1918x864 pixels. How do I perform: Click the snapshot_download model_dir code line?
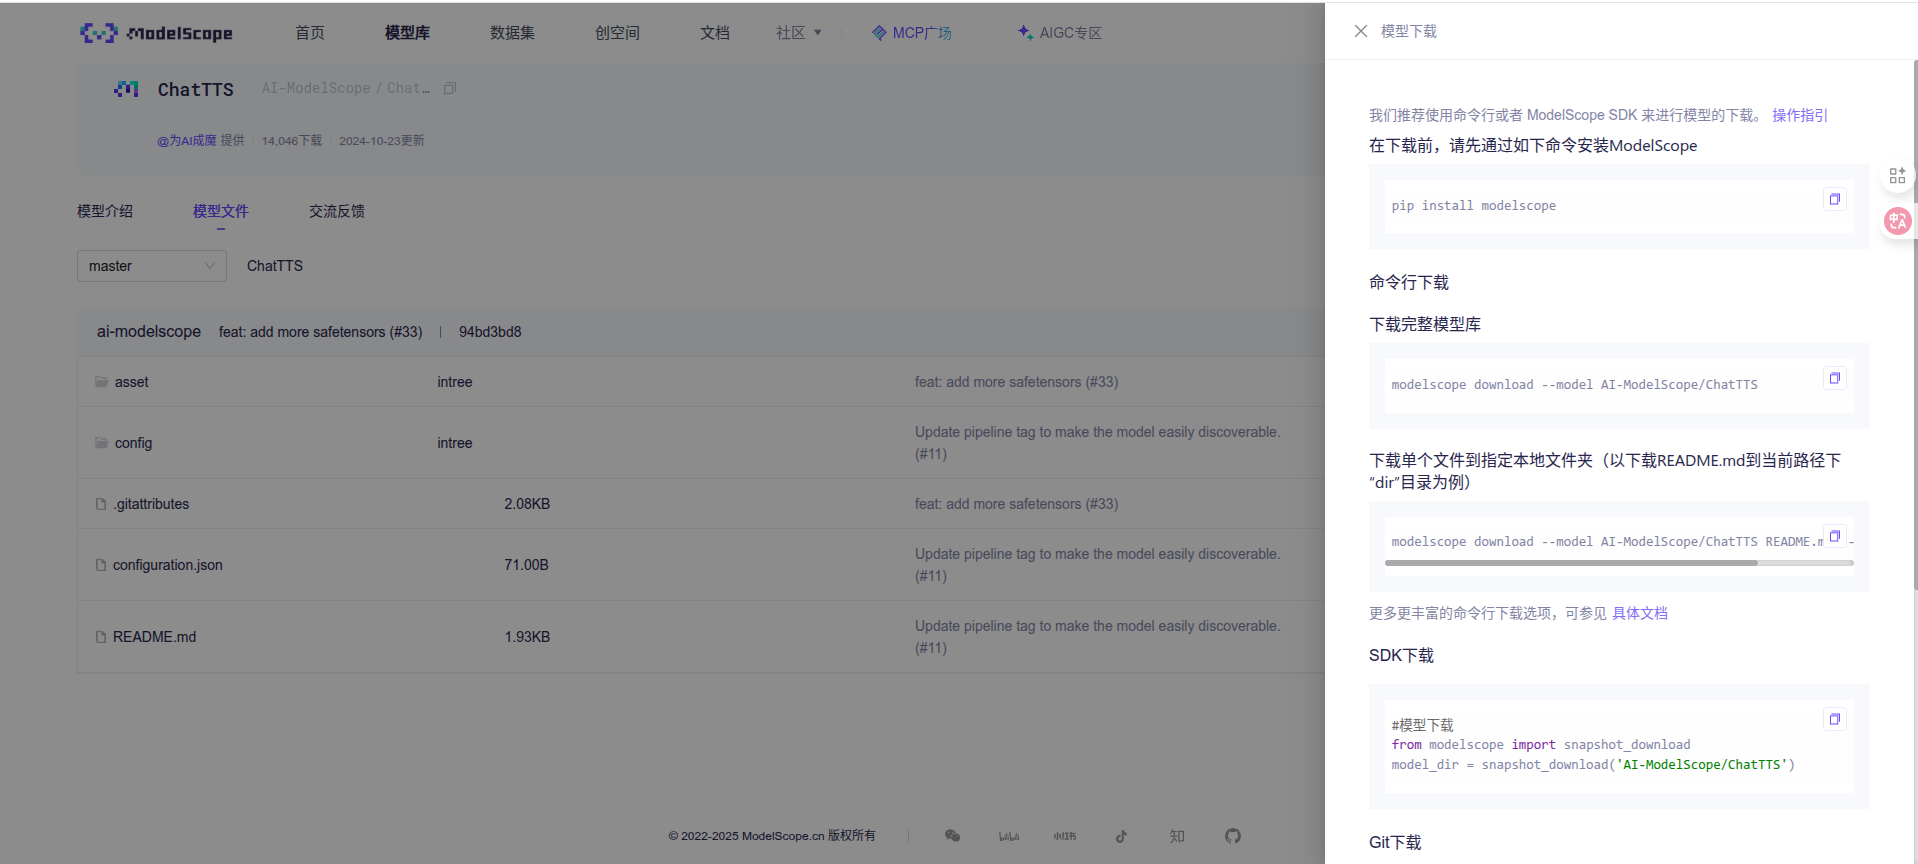1593,765
